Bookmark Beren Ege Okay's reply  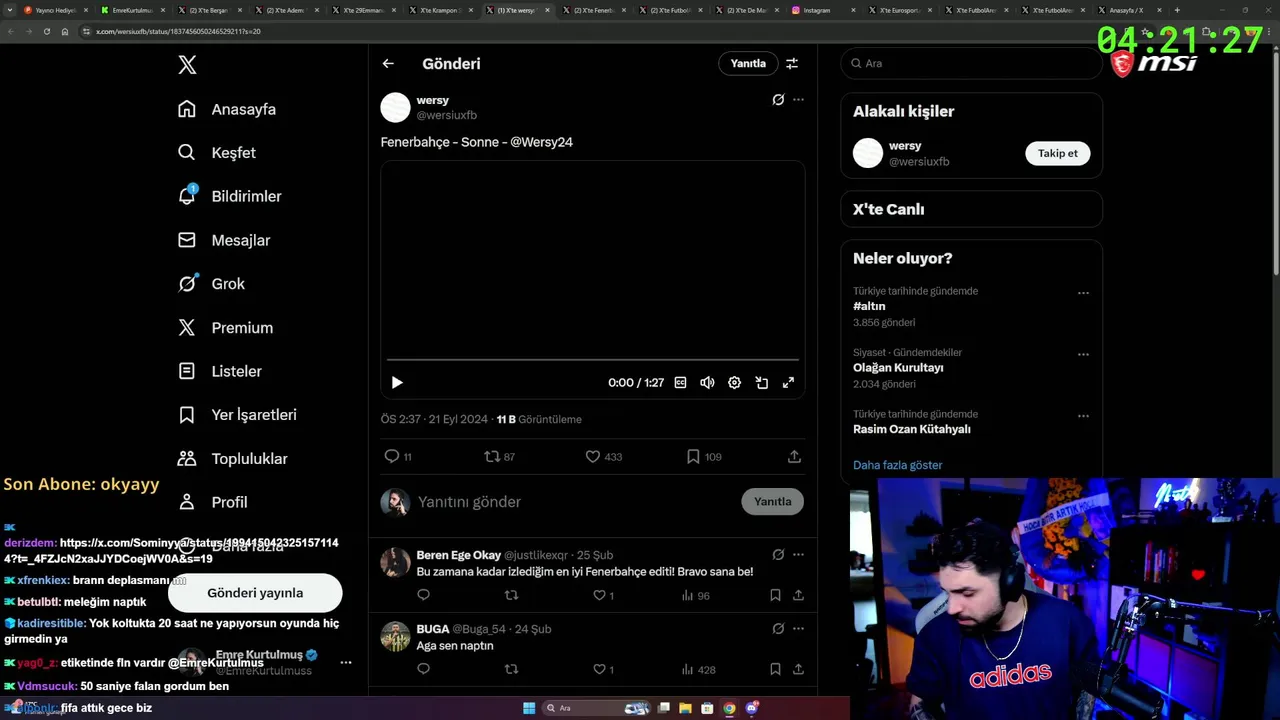[x=775, y=595]
